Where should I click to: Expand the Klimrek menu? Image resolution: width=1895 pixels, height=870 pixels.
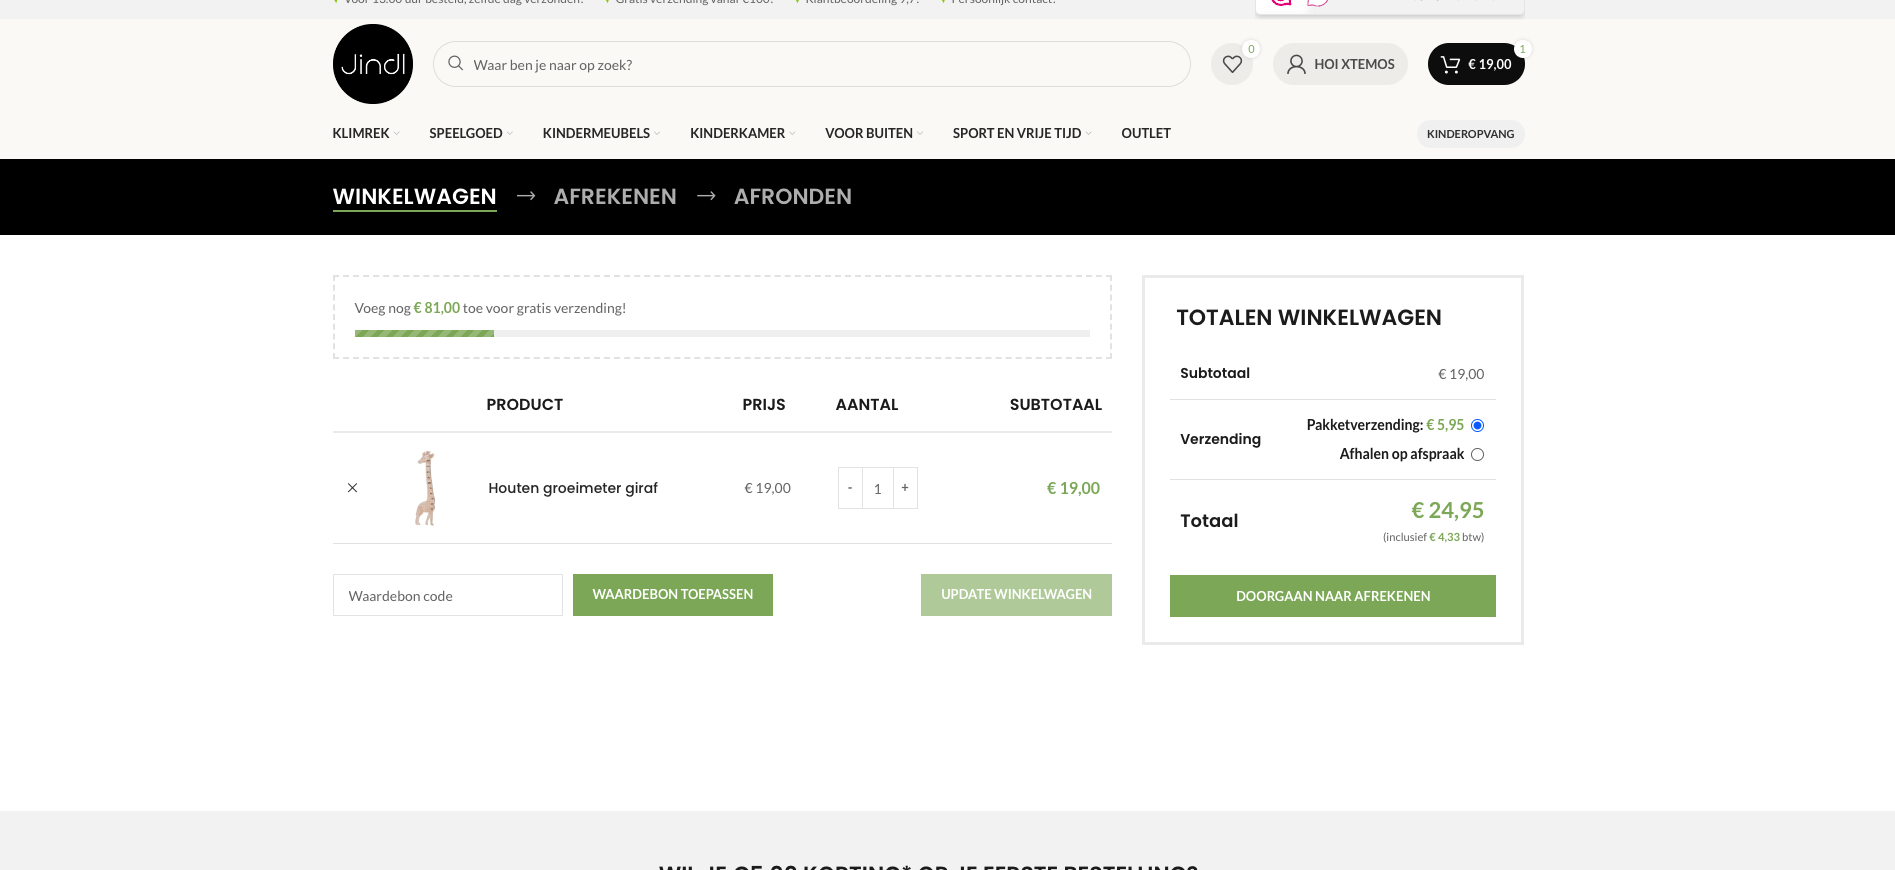coord(366,133)
